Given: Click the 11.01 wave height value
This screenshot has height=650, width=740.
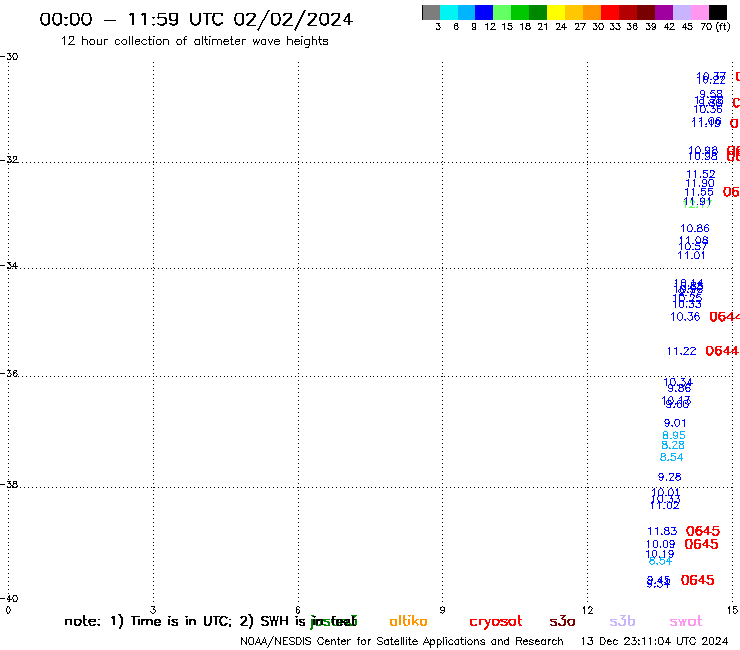Looking at the screenshot, I should click(691, 255).
